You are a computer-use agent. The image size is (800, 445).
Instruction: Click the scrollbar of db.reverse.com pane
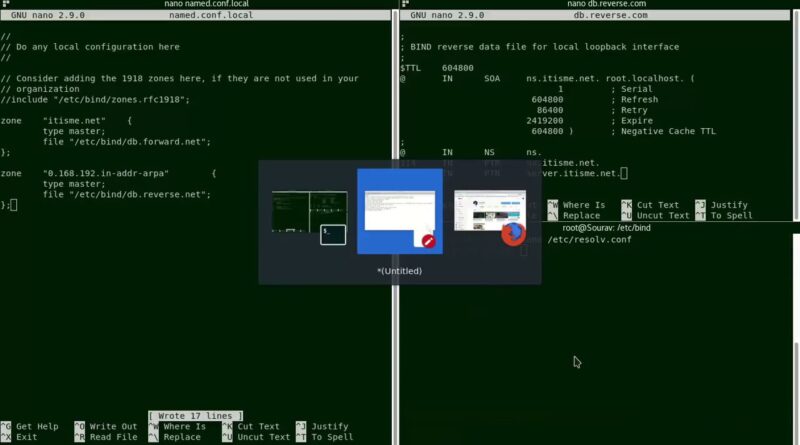pyautogui.click(x=796, y=115)
